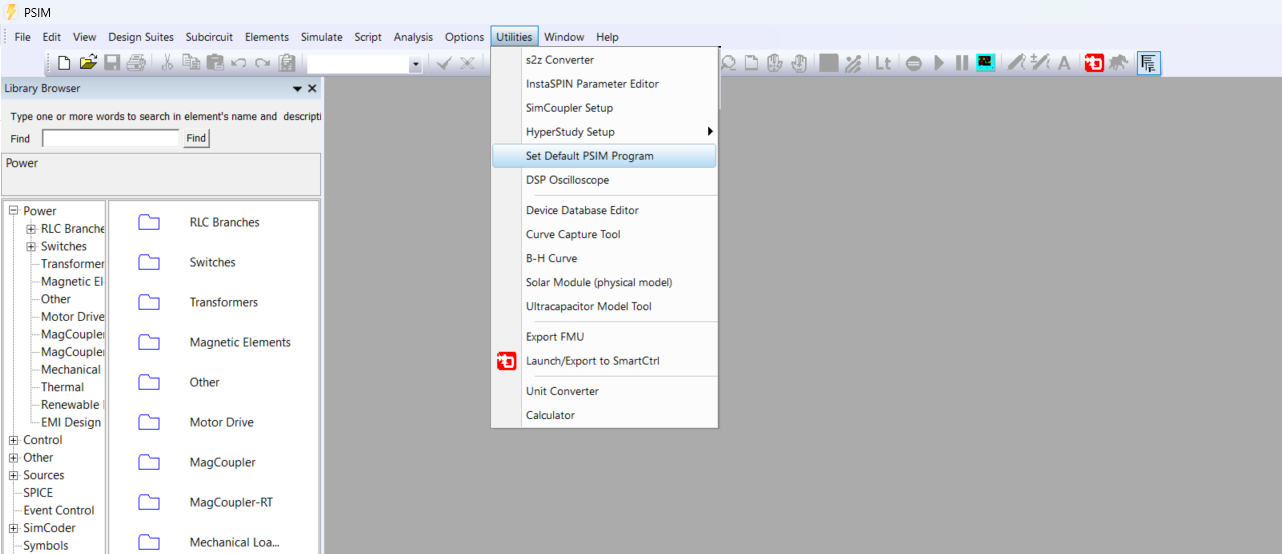1282x554 pixels.
Task: Expand the RLC Branches tree node
Action: click(x=31, y=229)
